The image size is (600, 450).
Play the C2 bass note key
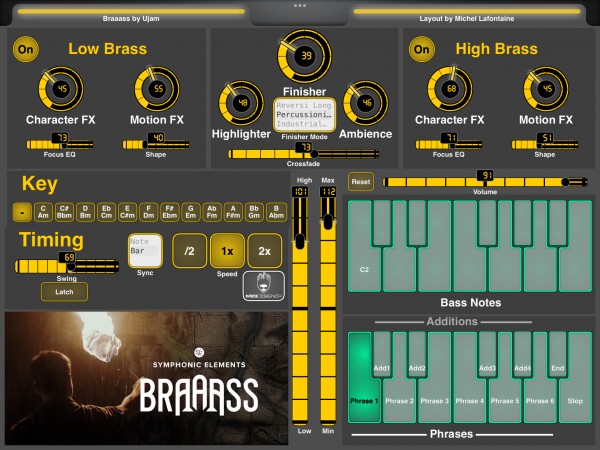(x=364, y=269)
